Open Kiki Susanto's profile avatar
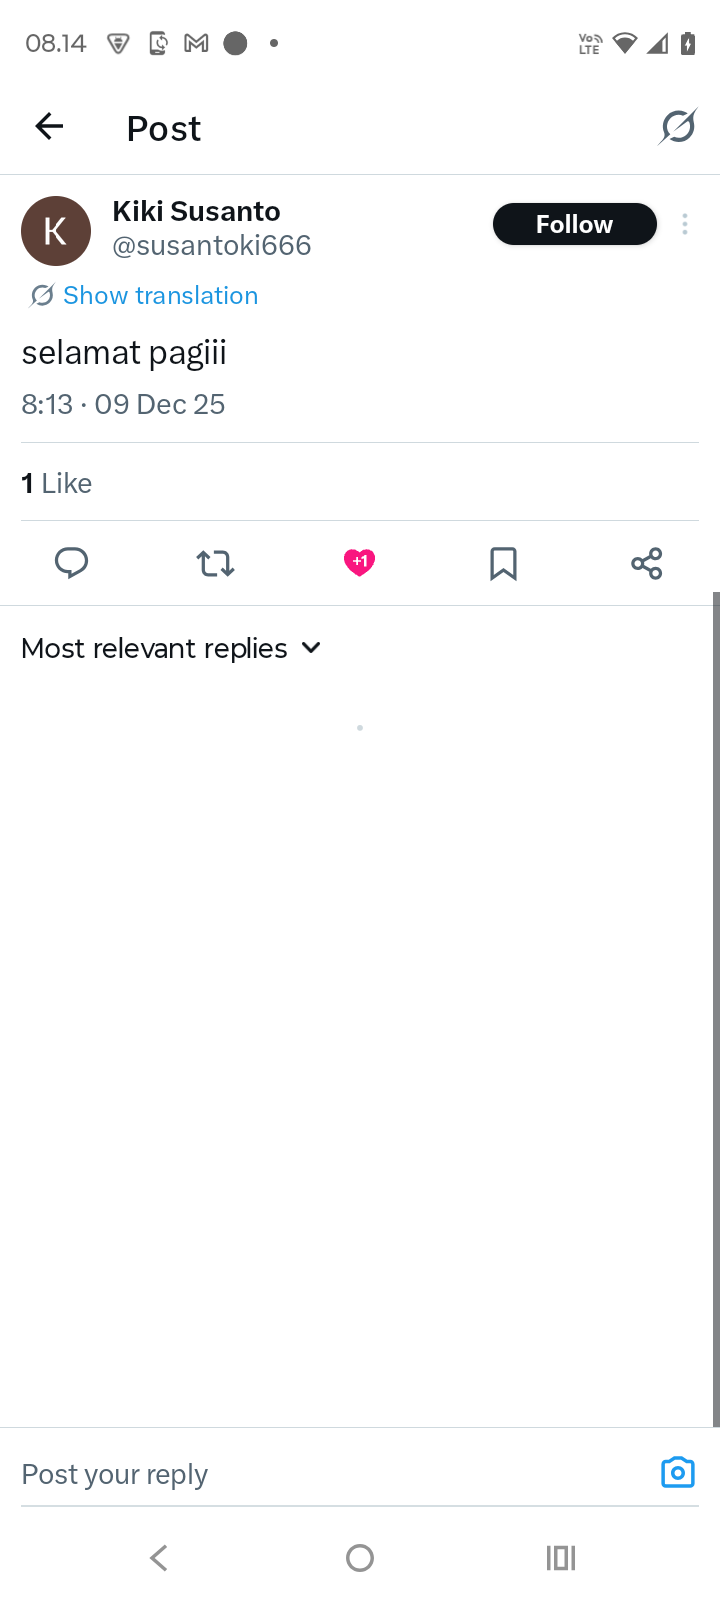 tap(56, 230)
